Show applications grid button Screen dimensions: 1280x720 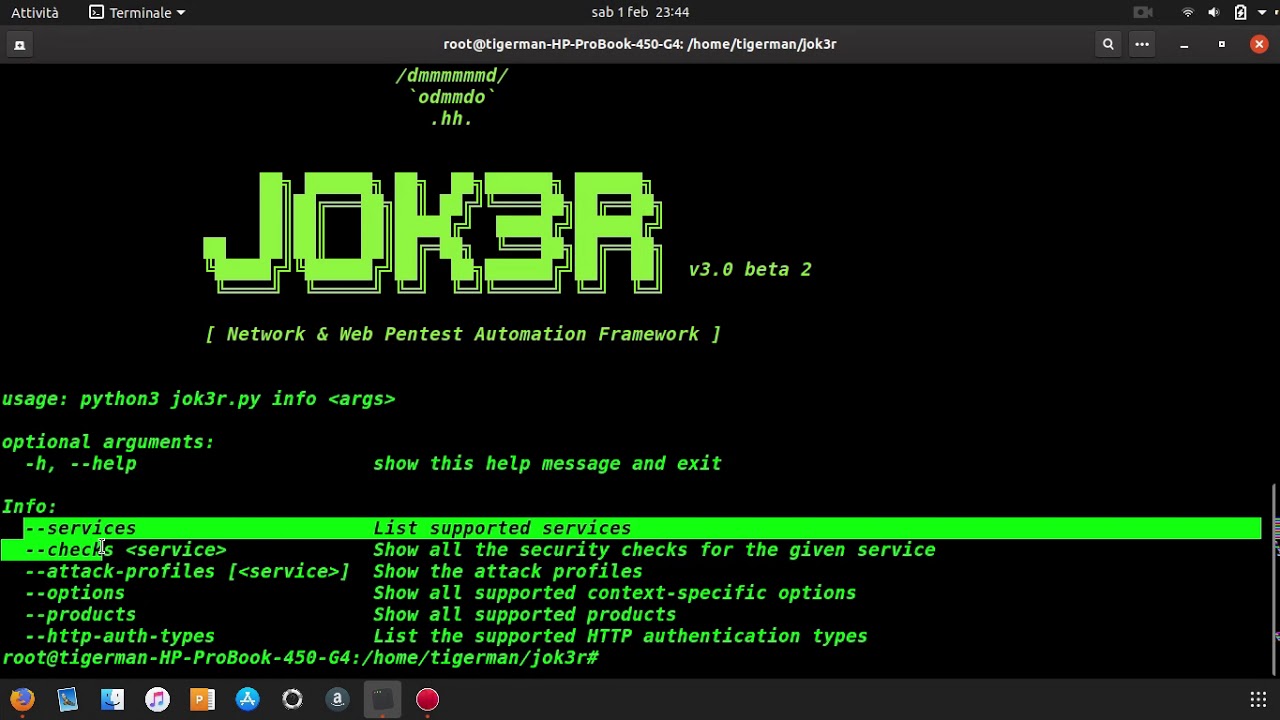pos(1258,699)
